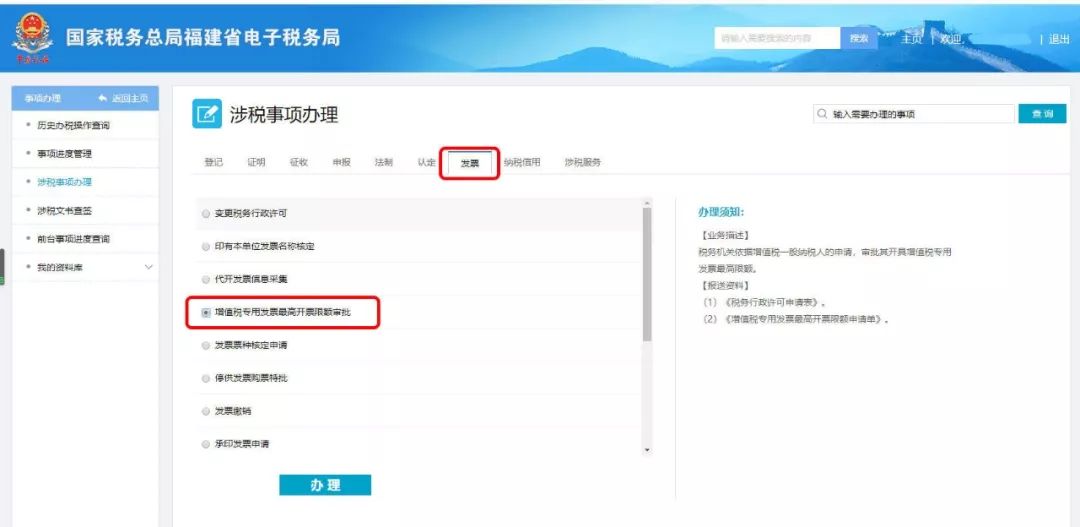The width and height of the screenshot is (1080, 527).
Task: Click the green handle on left screen edge
Action: click(x=3, y=265)
